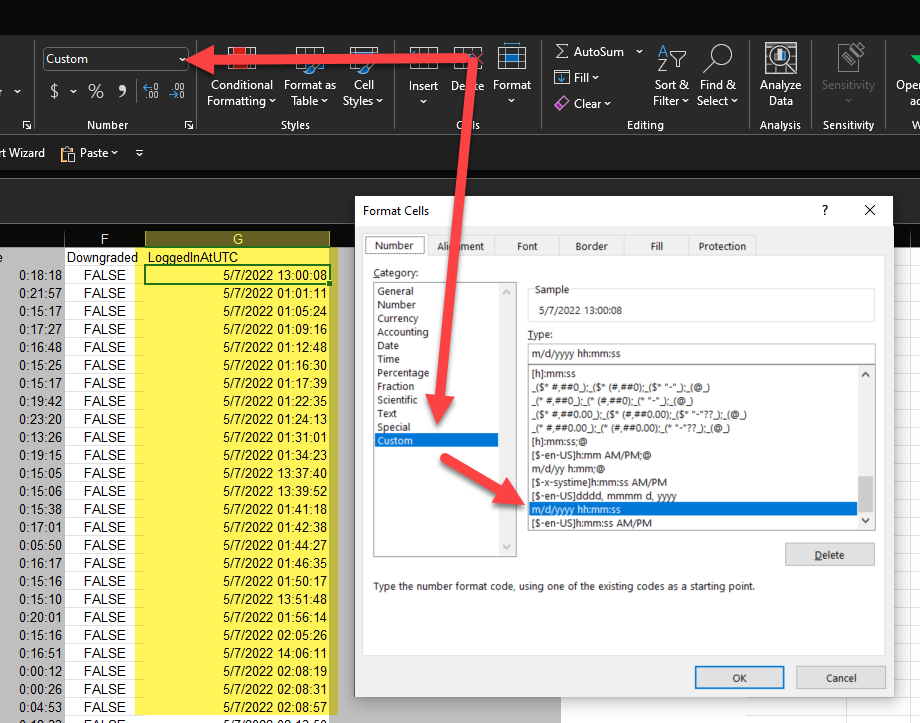
Task: Select m/d/yyyy hh:mm:ss format type
Action: coord(693,509)
